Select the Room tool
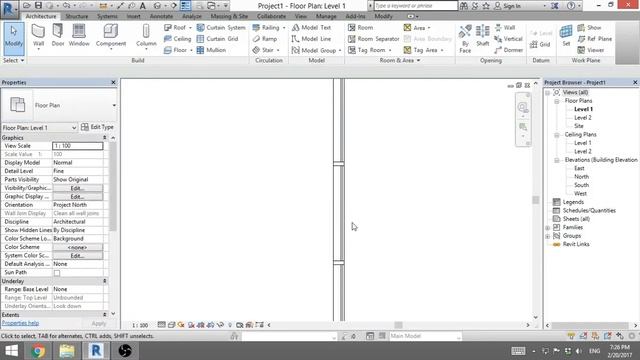Screen dimensions: 640x360 (x=360, y=27)
